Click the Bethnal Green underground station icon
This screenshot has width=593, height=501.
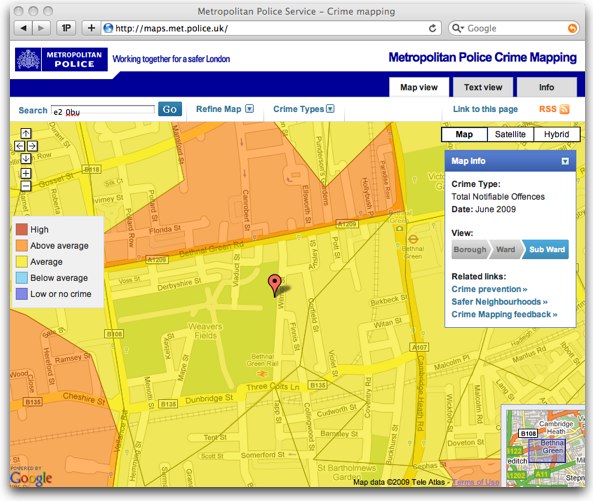tap(413, 239)
